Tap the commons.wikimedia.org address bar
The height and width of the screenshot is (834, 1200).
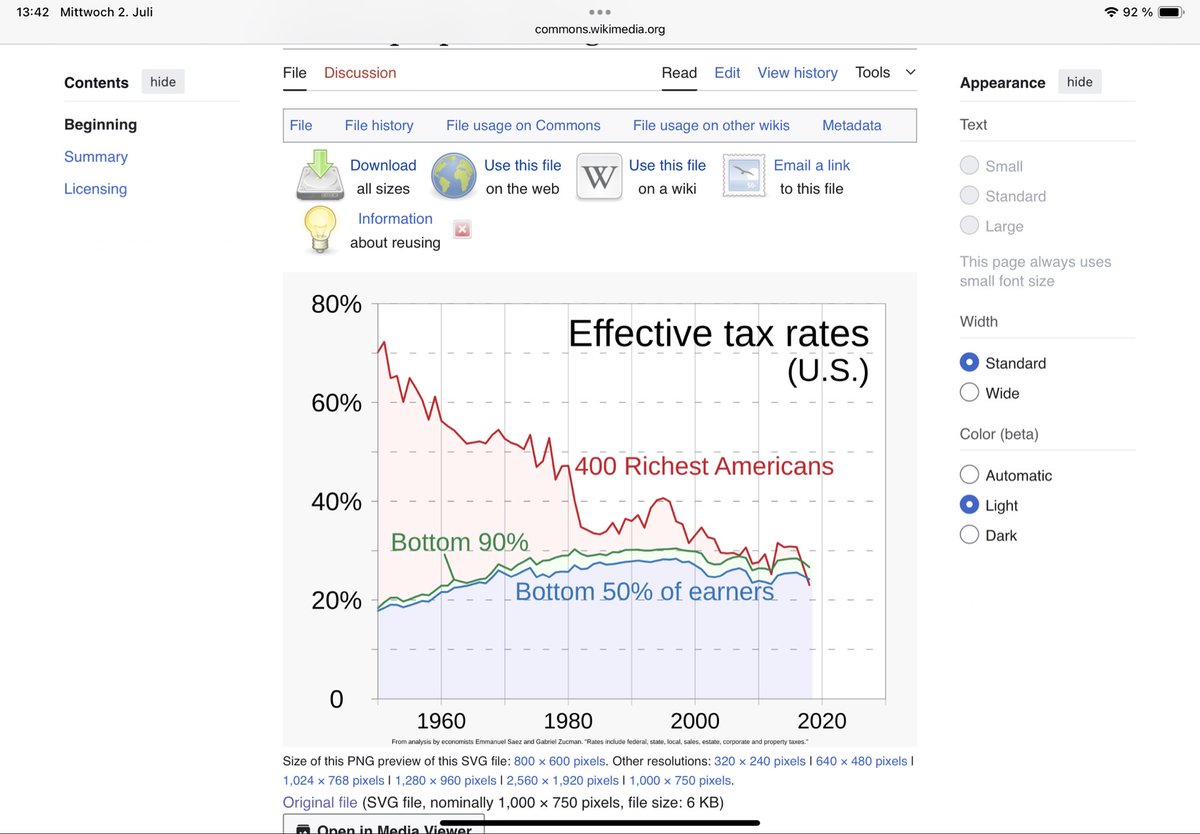click(600, 29)
